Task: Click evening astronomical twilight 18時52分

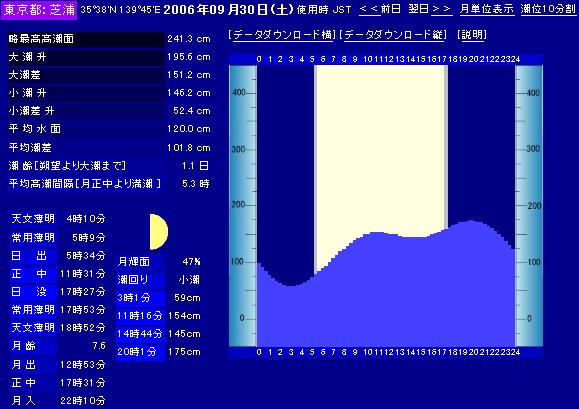Action: (83, 328)
